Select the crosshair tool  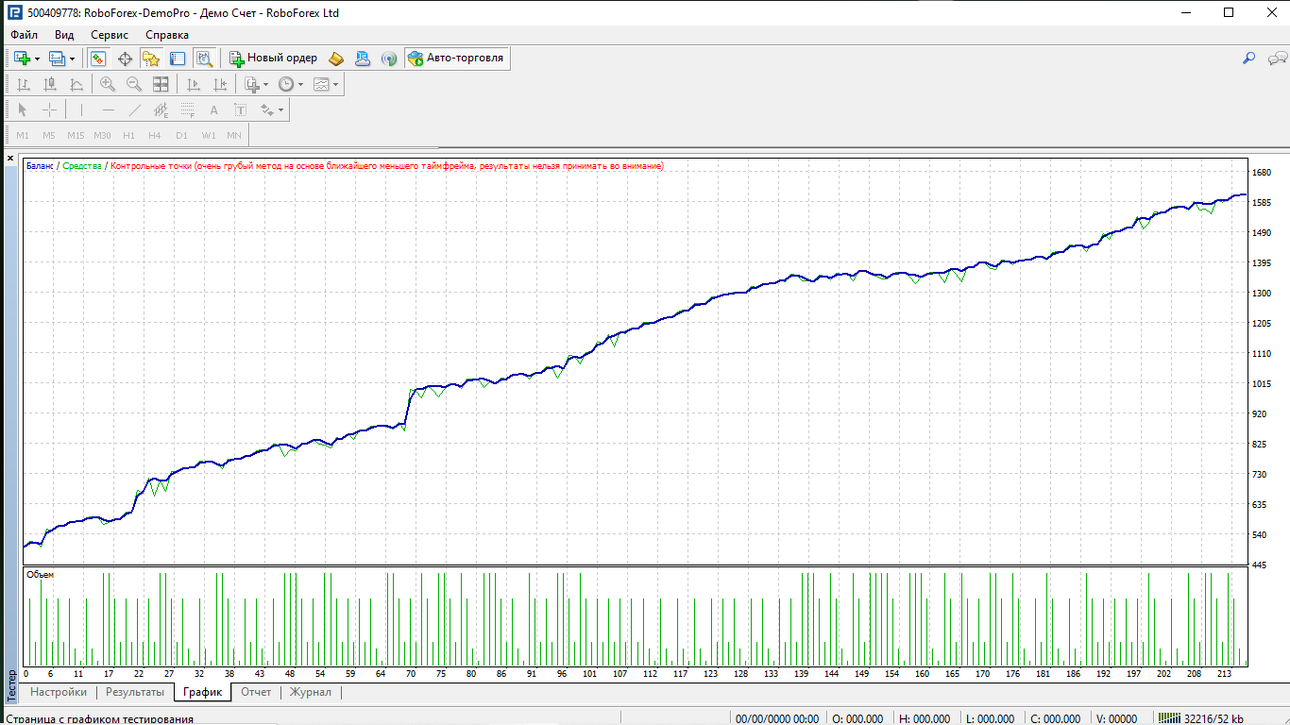[x=49, y=110]
